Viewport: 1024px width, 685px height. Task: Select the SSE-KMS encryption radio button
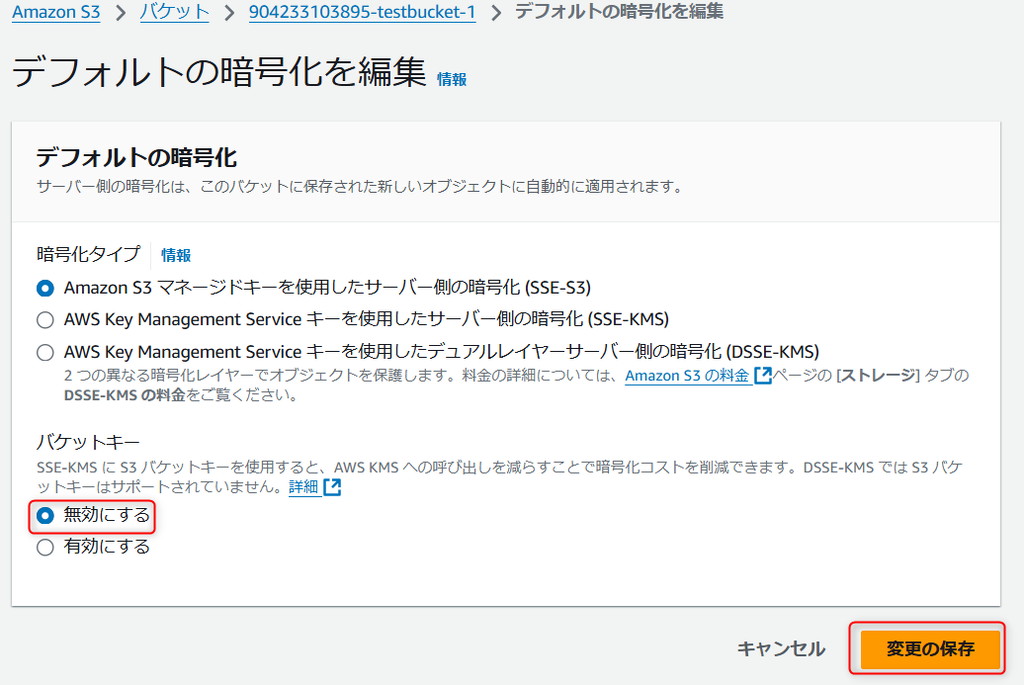click(45, 320)
